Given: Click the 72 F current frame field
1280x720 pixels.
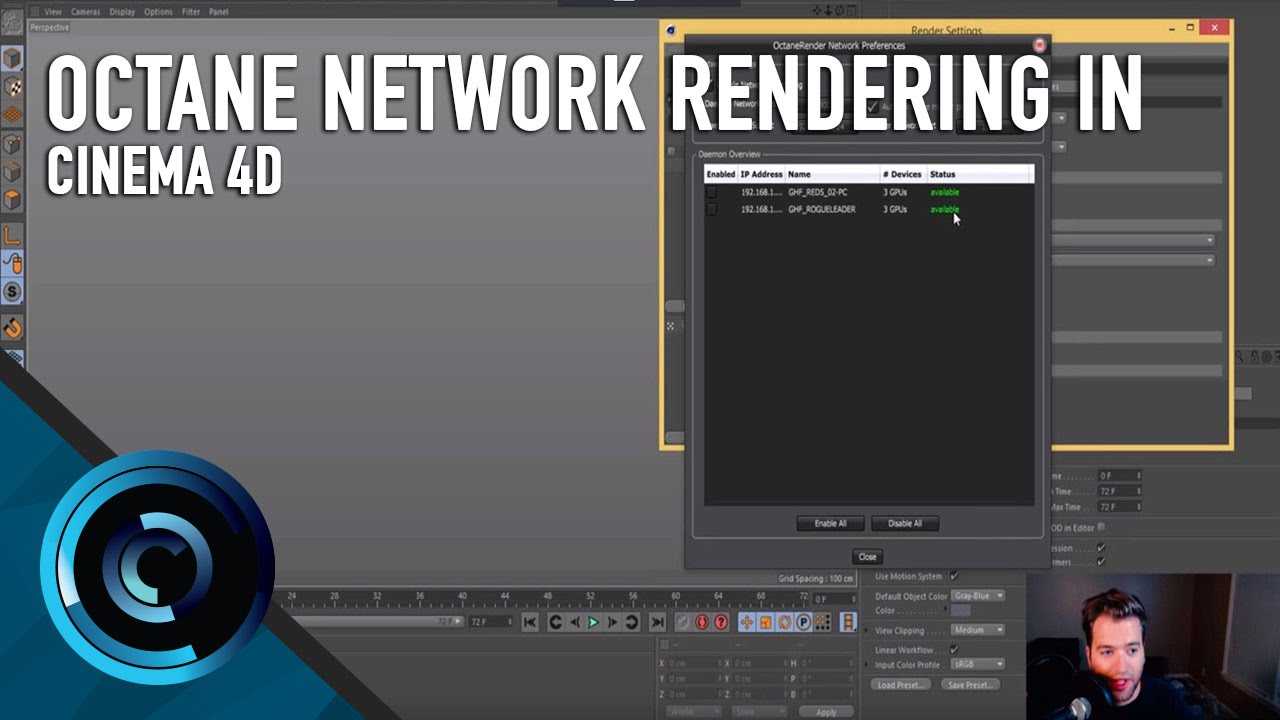Looking at the screenshot, I should click(x=491, y=622).
